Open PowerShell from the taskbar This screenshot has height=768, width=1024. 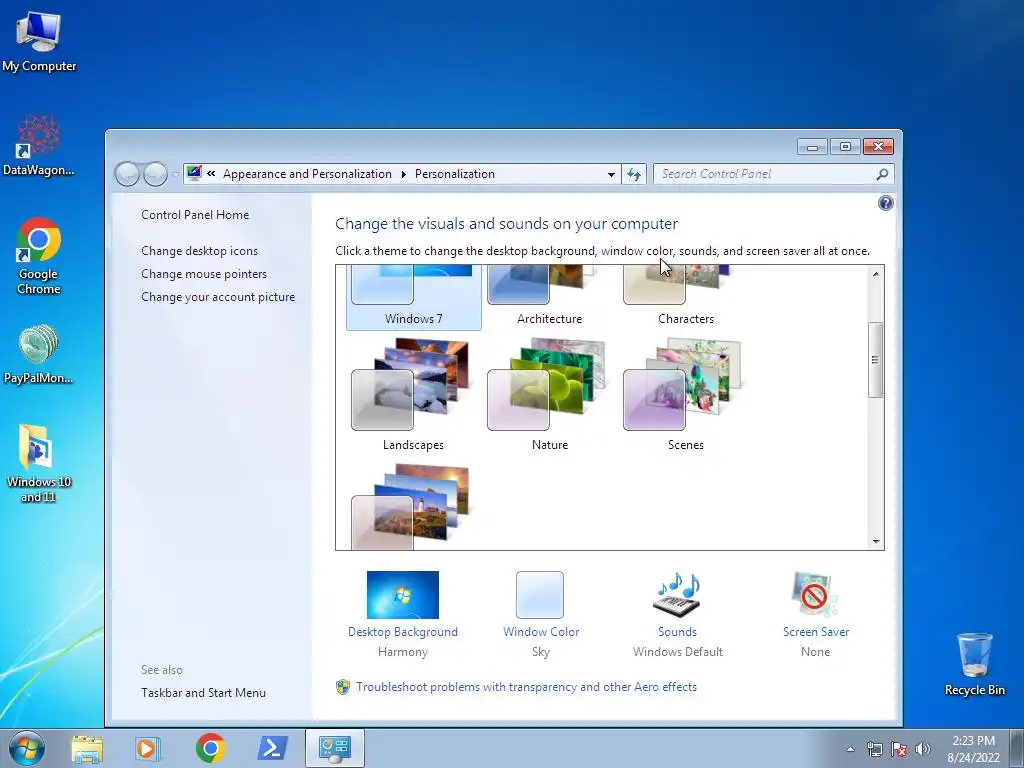272,748
